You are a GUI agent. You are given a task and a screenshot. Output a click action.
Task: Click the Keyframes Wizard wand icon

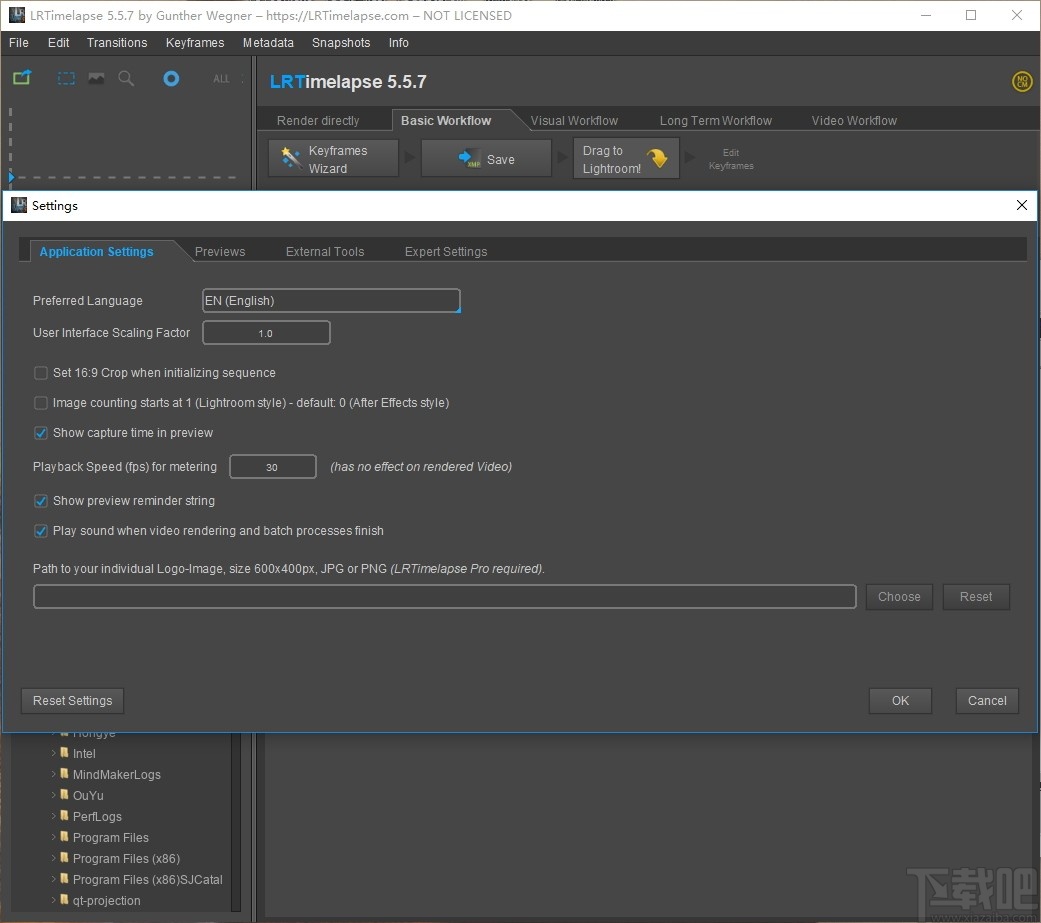(291, 158)
